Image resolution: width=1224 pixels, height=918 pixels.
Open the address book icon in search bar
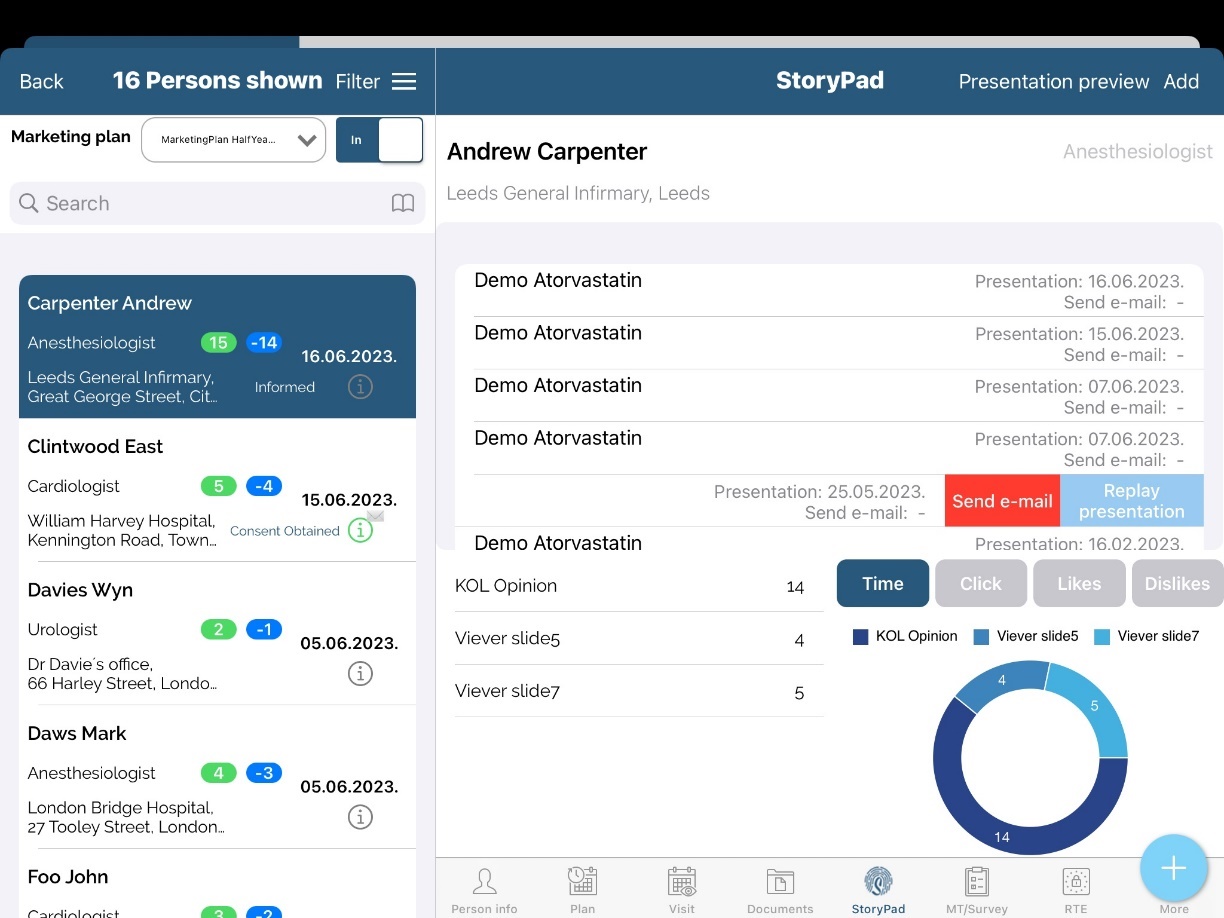click(402, 204)
